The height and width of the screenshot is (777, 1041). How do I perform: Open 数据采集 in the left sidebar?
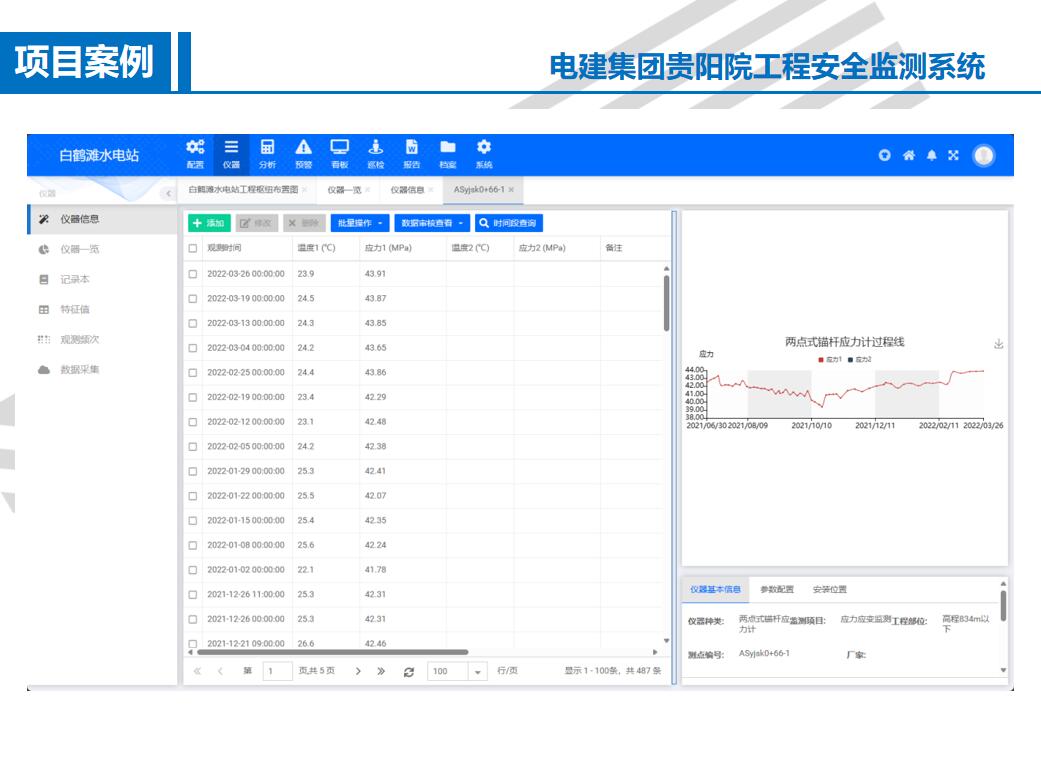(103, 370)
